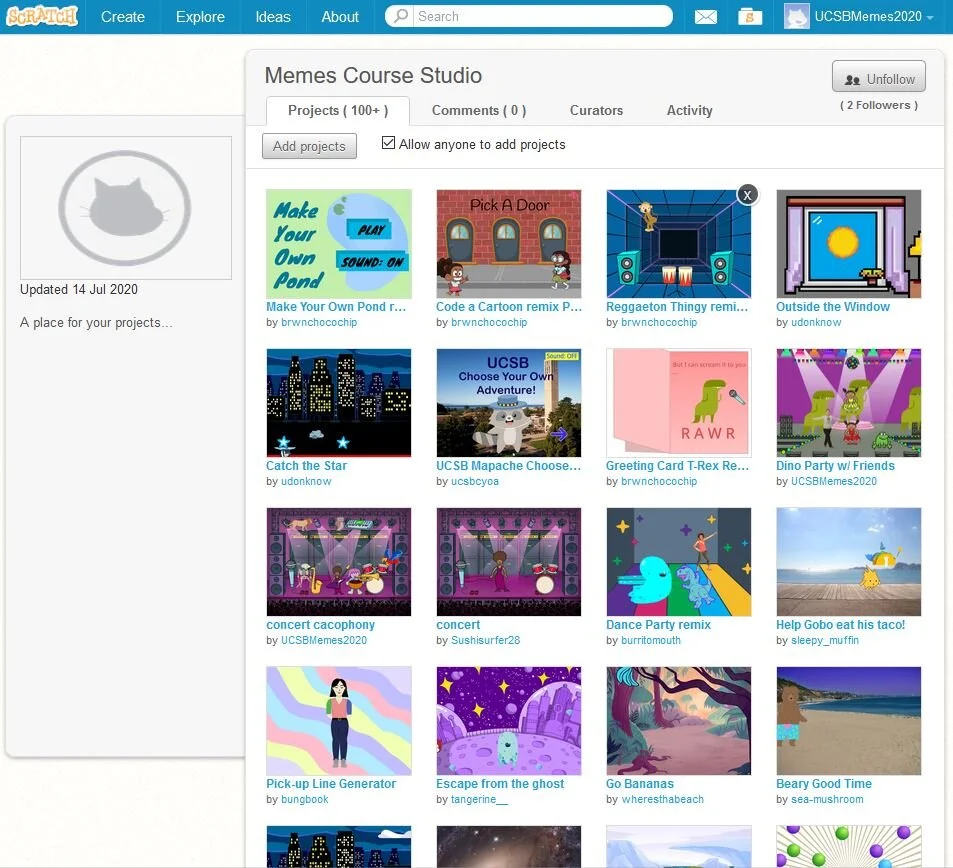Click the studio cat placeholder image

coord(125,207)
